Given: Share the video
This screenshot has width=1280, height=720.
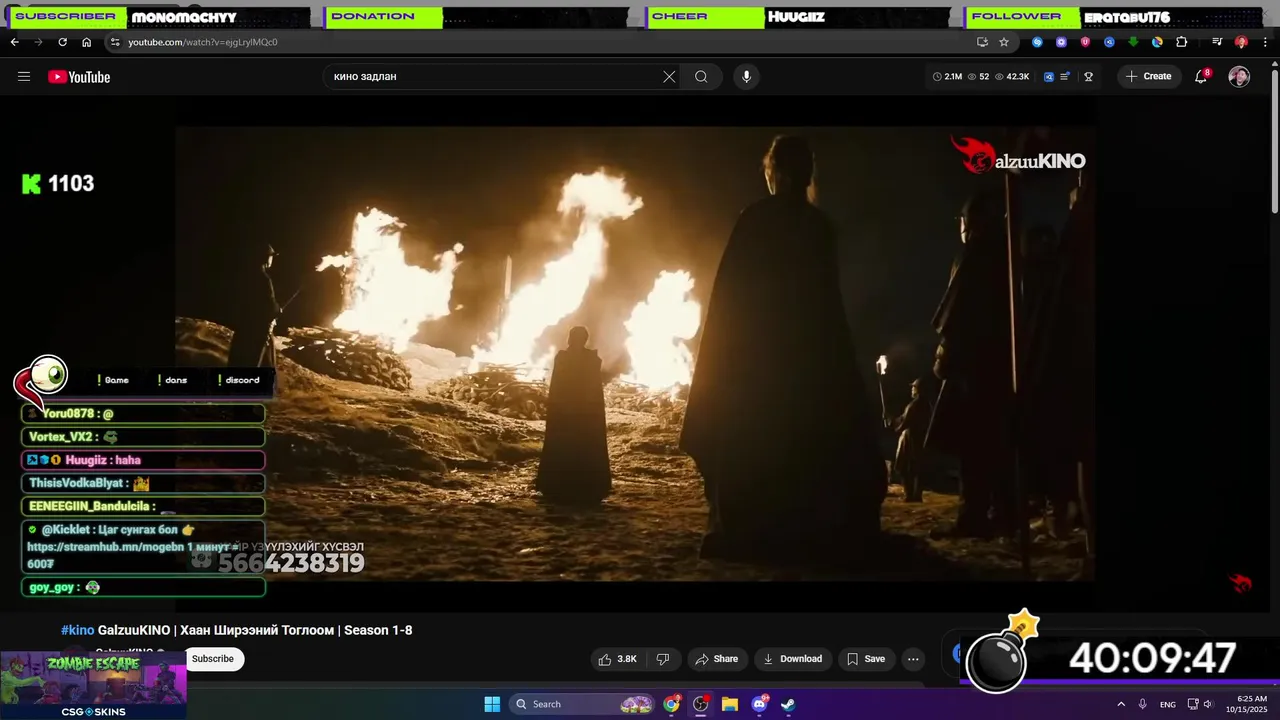Looking at the screenshot, I should (716, 659).
